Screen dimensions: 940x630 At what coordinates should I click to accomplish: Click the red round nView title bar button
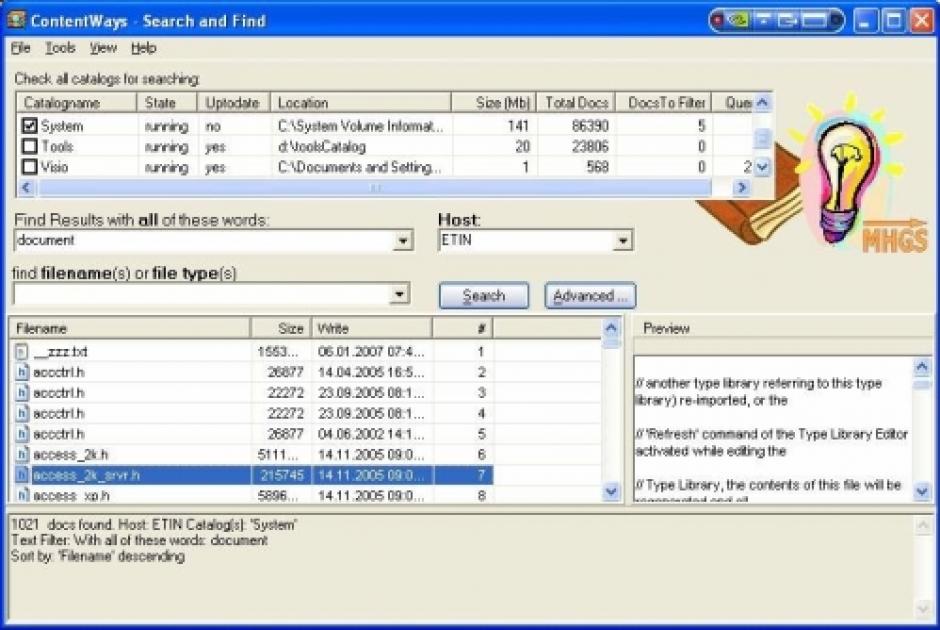tap(718, 20)
